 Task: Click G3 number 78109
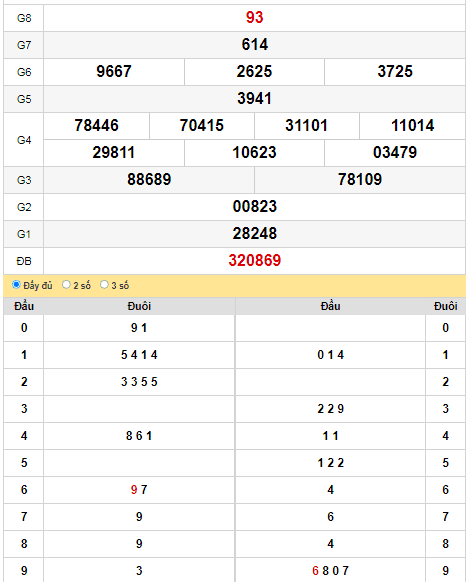[360, 179]
